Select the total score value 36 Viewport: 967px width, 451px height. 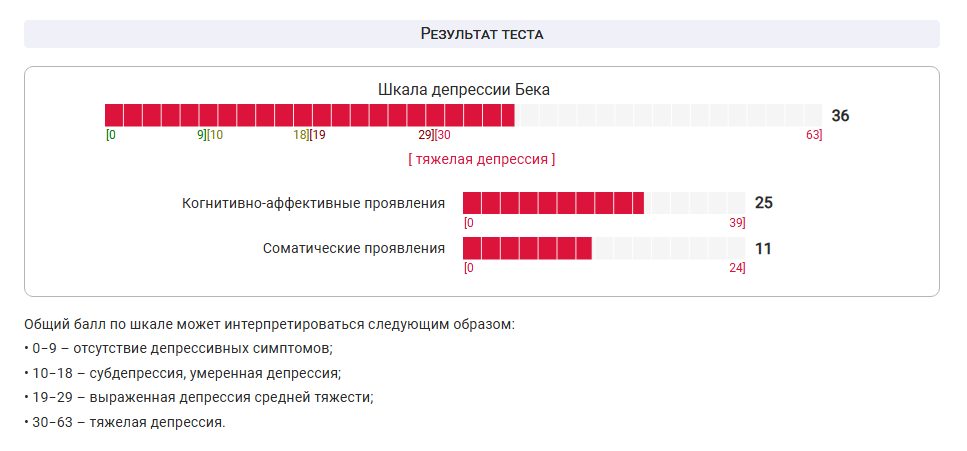click(840, 116)
